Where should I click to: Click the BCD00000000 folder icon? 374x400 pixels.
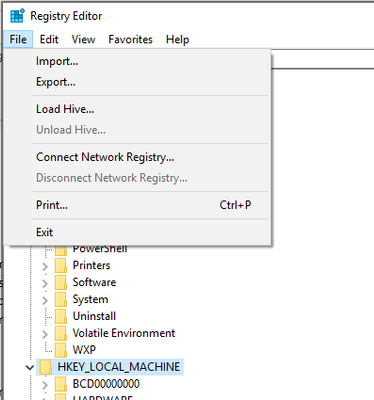(x=61, y=384)
